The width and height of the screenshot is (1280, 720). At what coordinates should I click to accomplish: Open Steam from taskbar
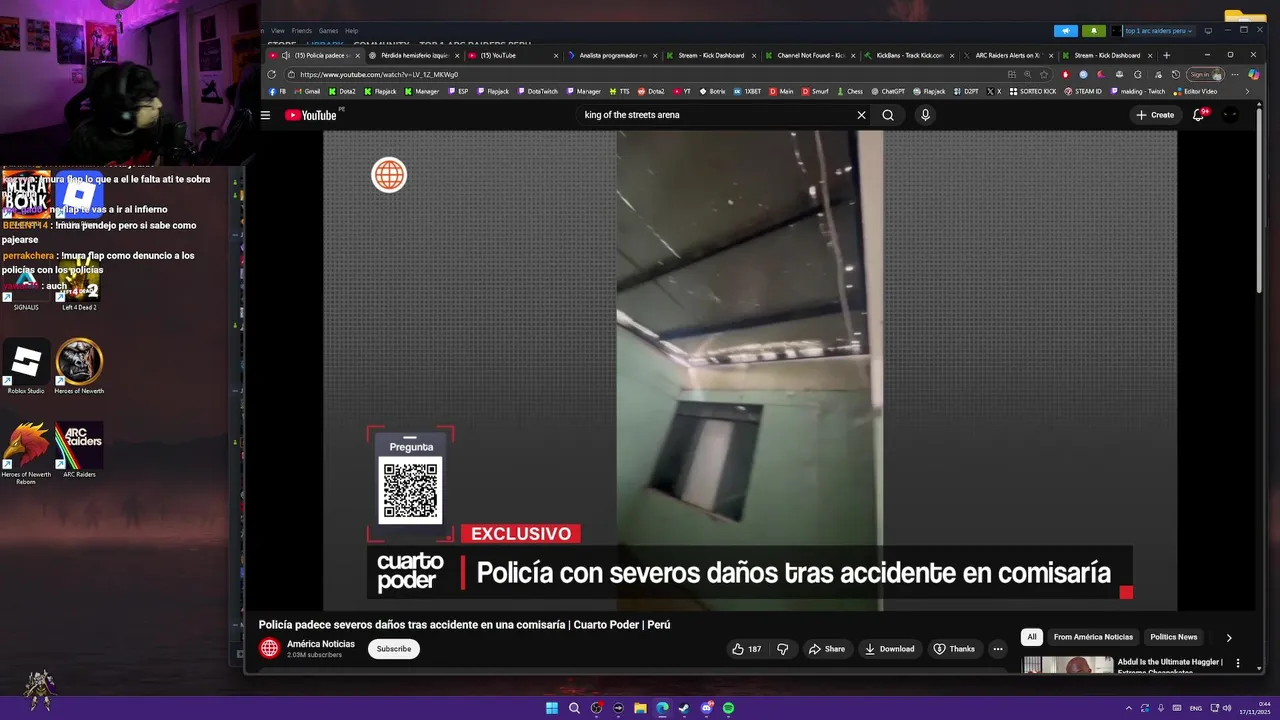click(x=684, y=708)
